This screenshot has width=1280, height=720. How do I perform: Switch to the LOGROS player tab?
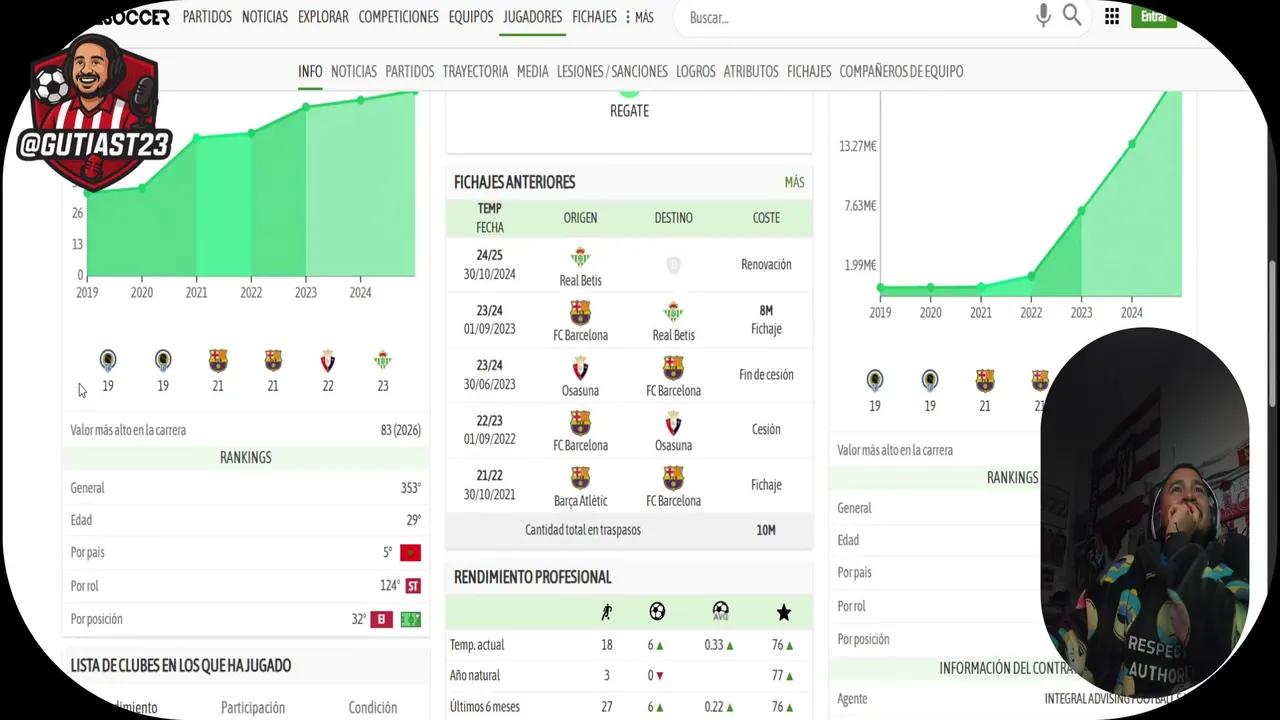click(x=696, y=71)
